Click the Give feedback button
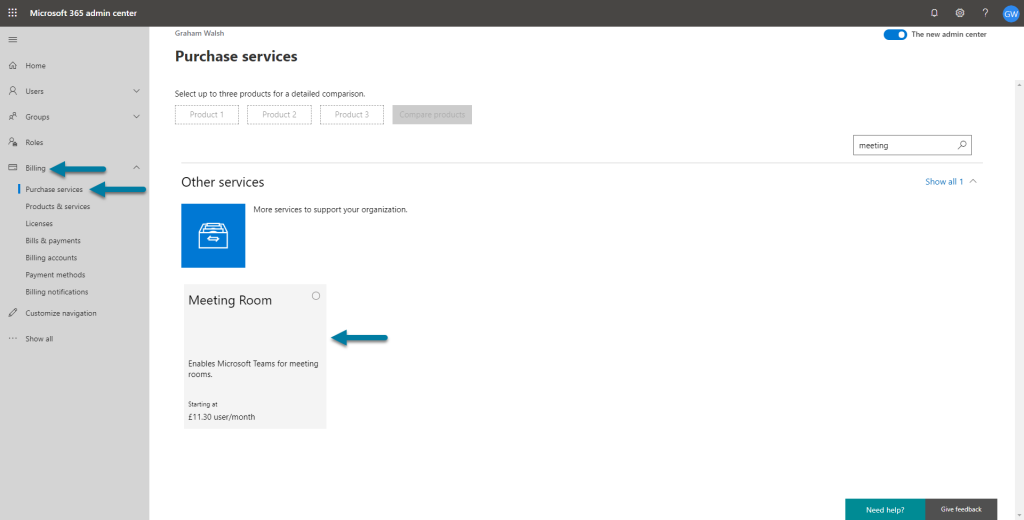 tap(961, 510)
